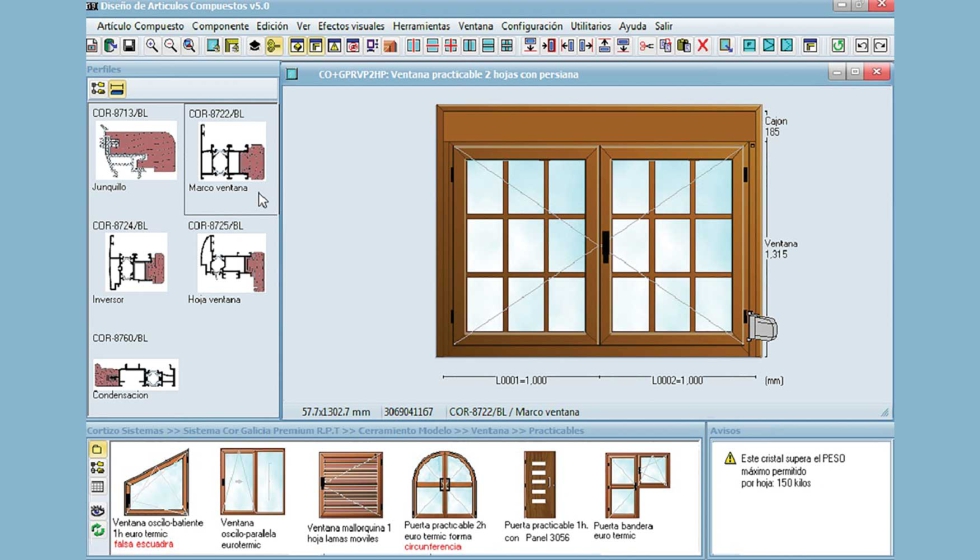Image resolution: width=980 pixels, height=560 pixels.
Task: Click the paste clipboard toolbar icon
Action: tap(684, 46)
